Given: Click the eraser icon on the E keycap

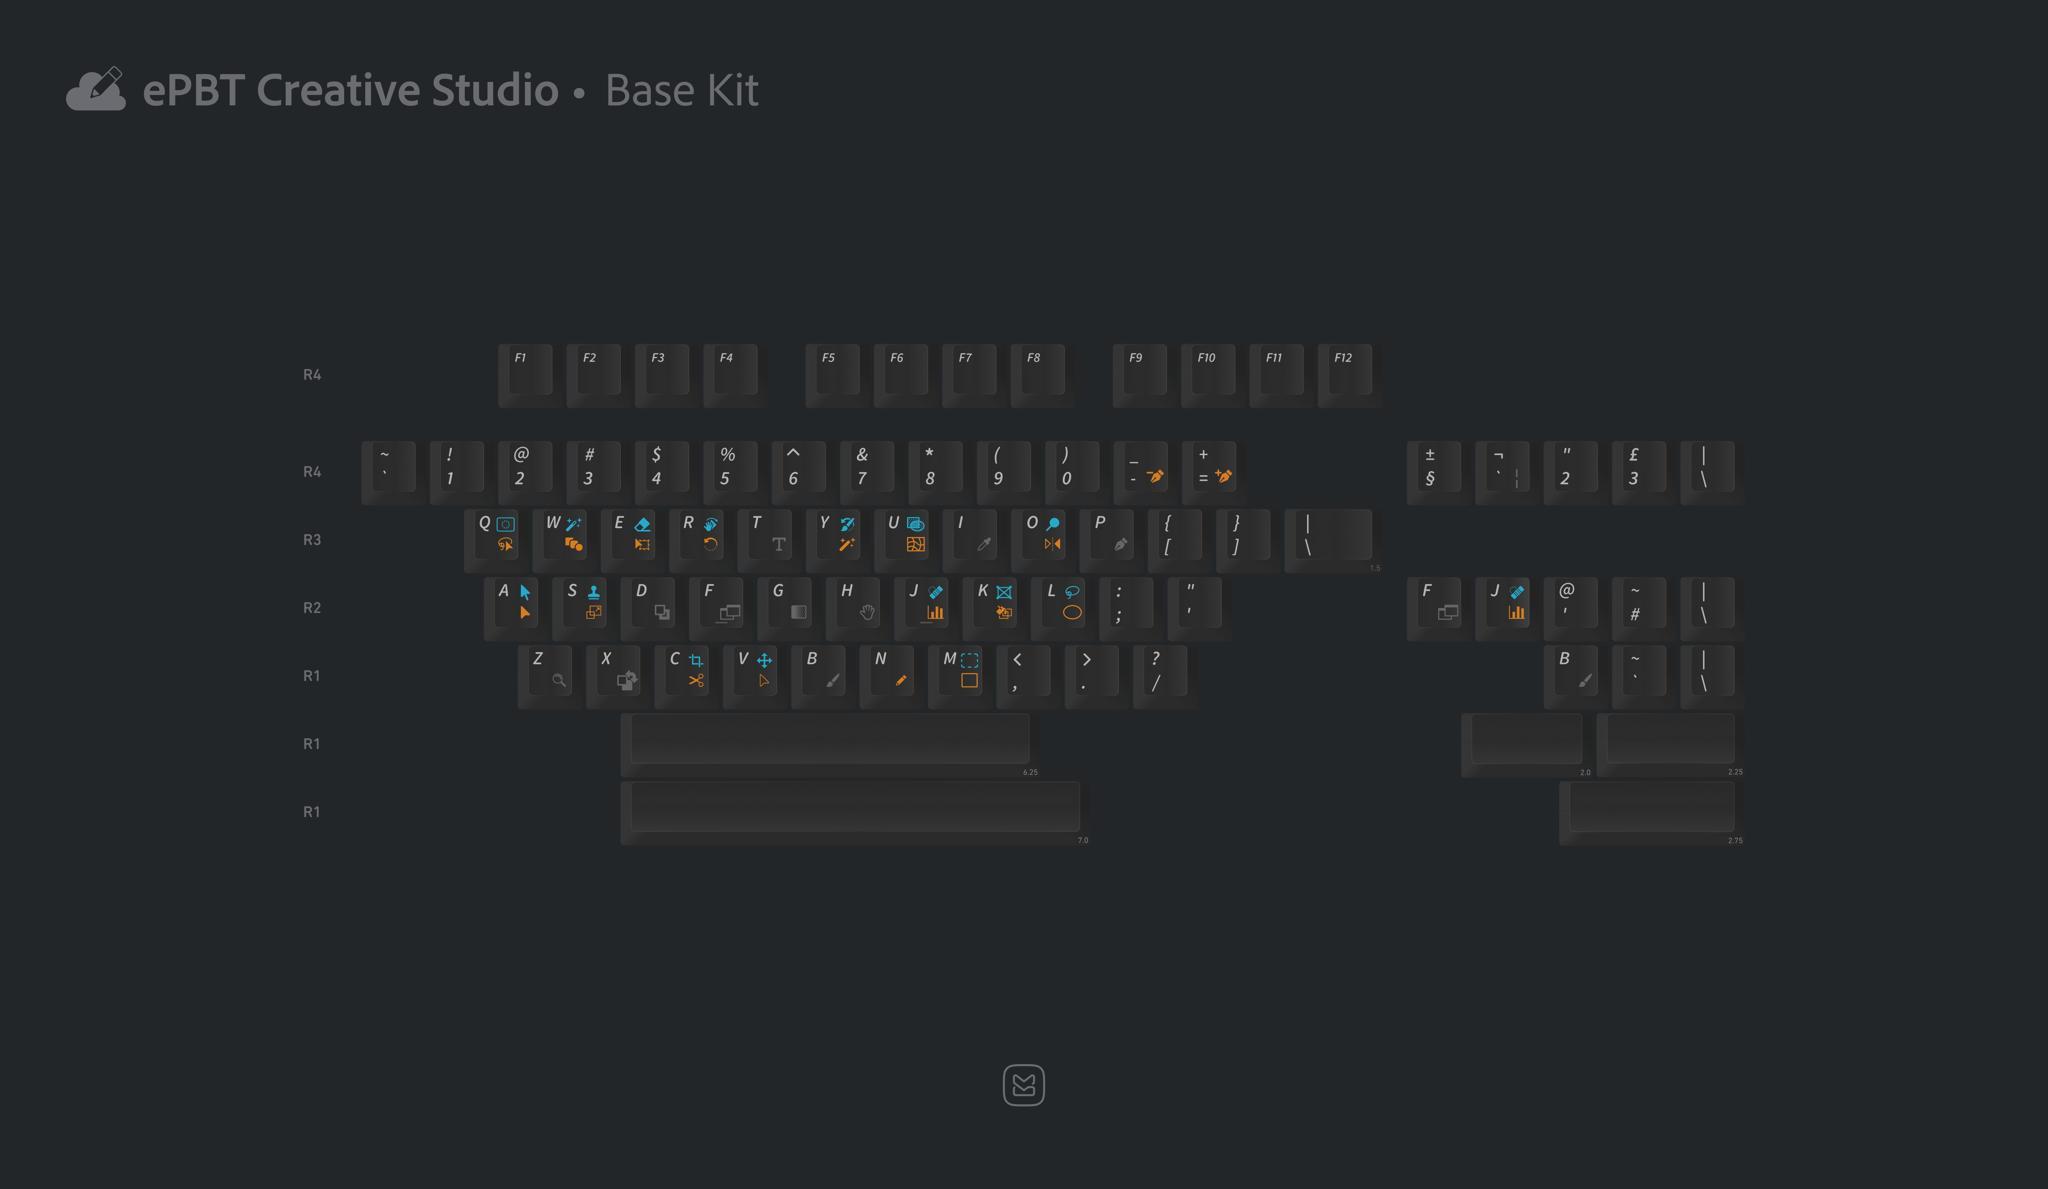Looking at the screenshot, I should (x=642, y=524).
